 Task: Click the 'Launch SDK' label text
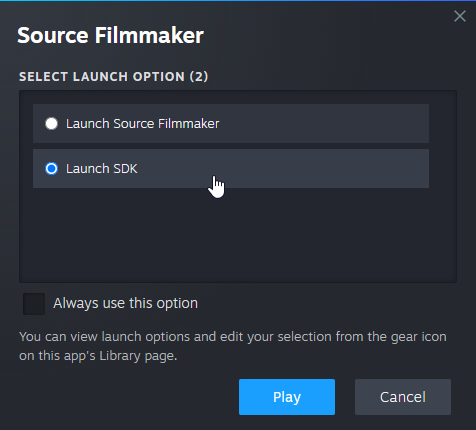point(102,169)
